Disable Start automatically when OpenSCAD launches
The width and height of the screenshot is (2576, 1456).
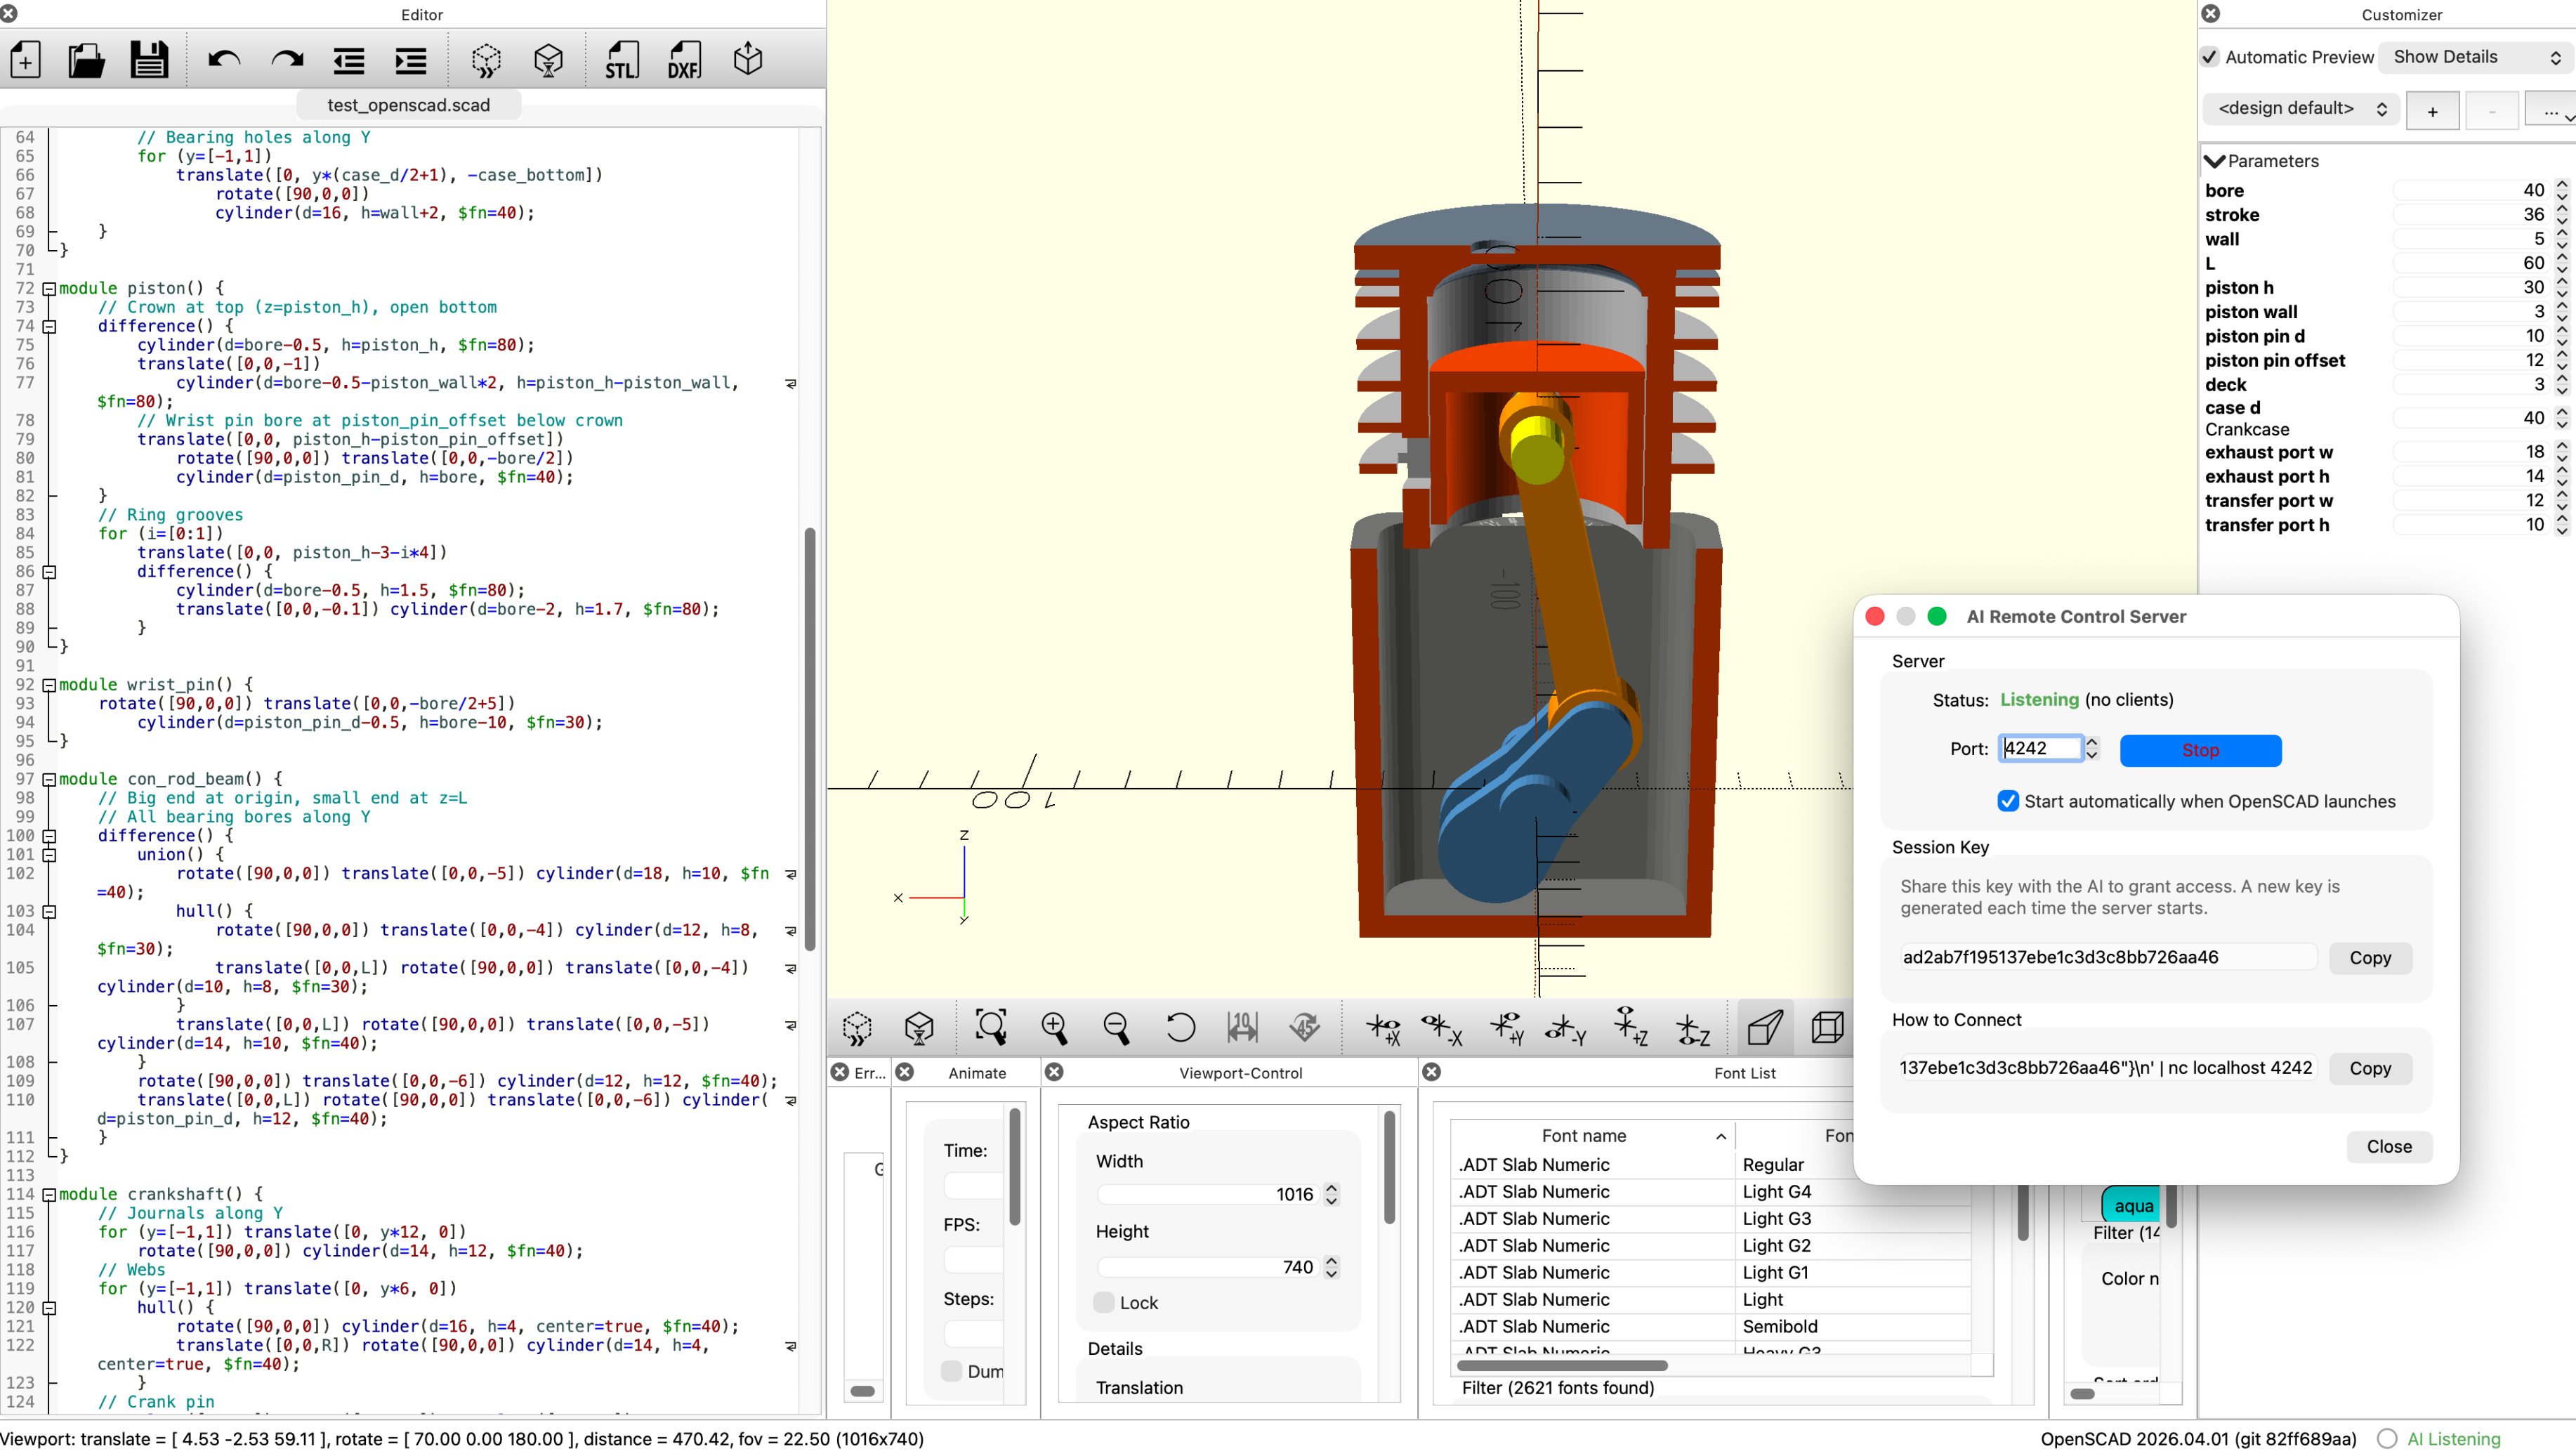click(2007, 801)
